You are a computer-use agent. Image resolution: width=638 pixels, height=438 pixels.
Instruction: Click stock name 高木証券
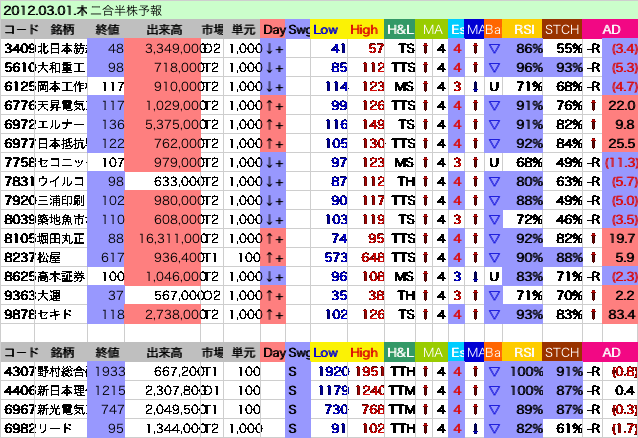click(61, 277)
